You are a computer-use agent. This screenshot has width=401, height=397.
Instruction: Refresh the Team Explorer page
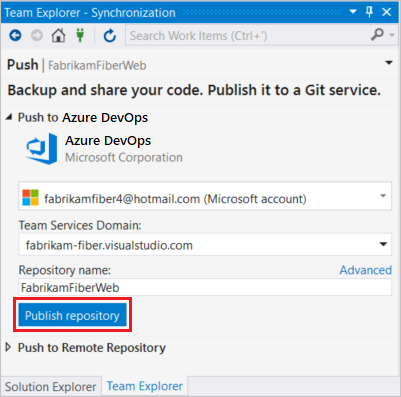[109, 35]
